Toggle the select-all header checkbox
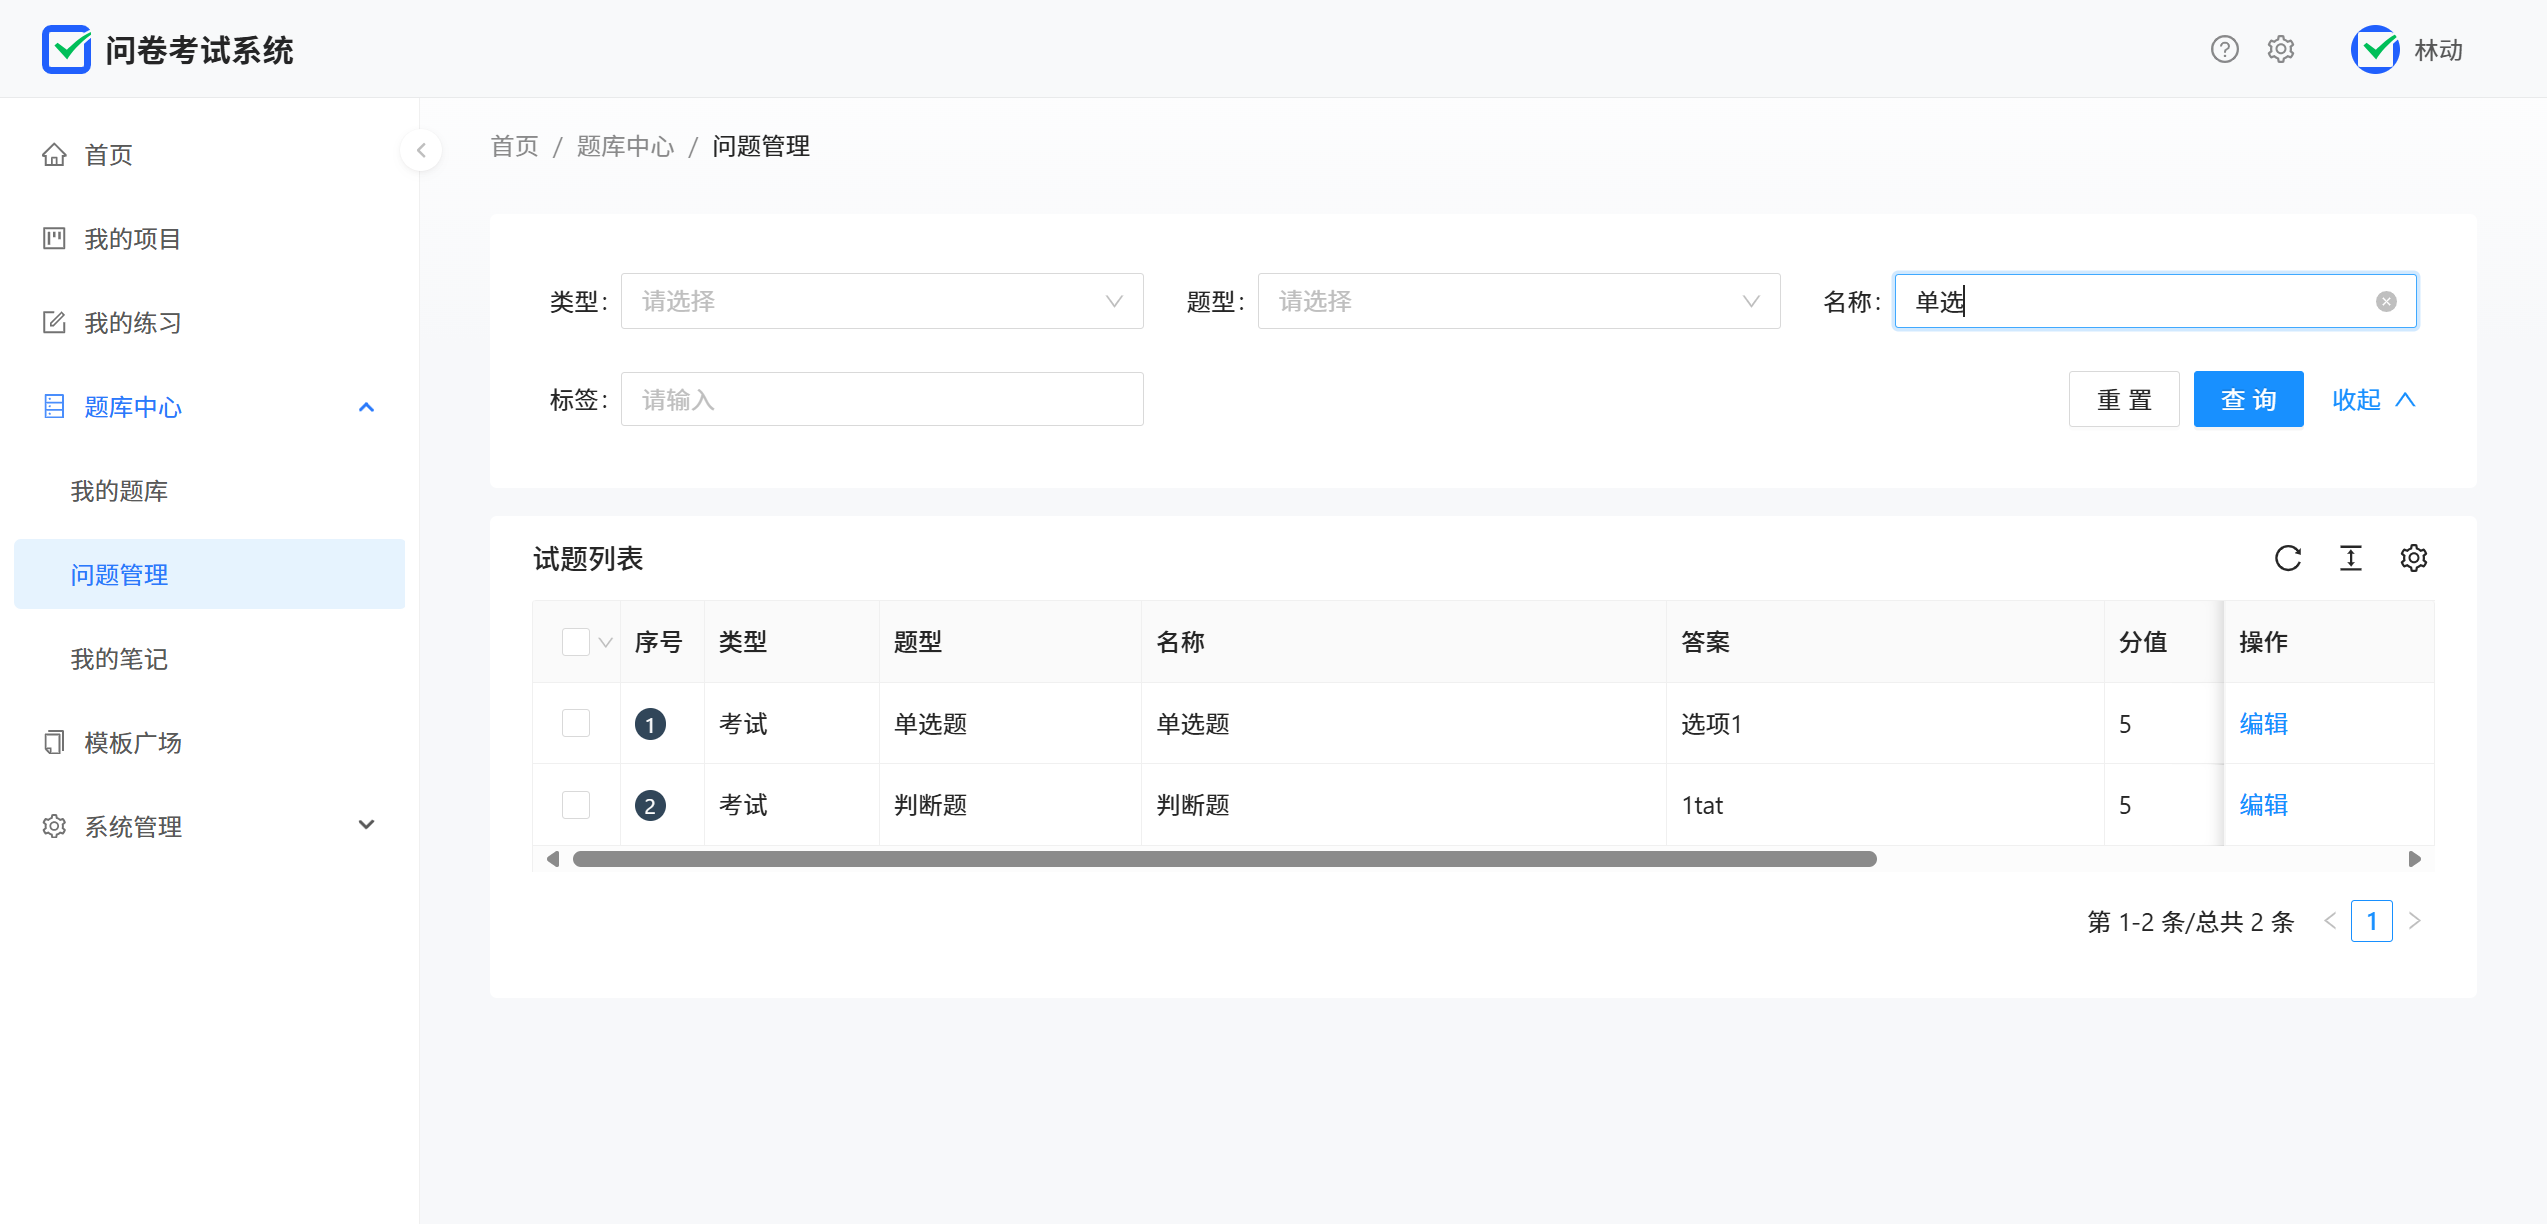The width and height of the screenshot is (2547, 1224). click(576, 642)
